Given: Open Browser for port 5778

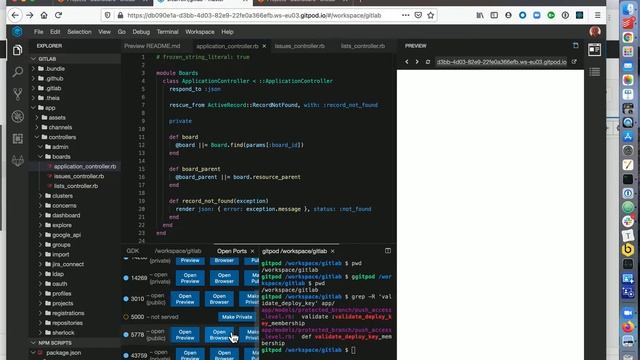Looking at the screenshot, I should (x=219, y=335).
